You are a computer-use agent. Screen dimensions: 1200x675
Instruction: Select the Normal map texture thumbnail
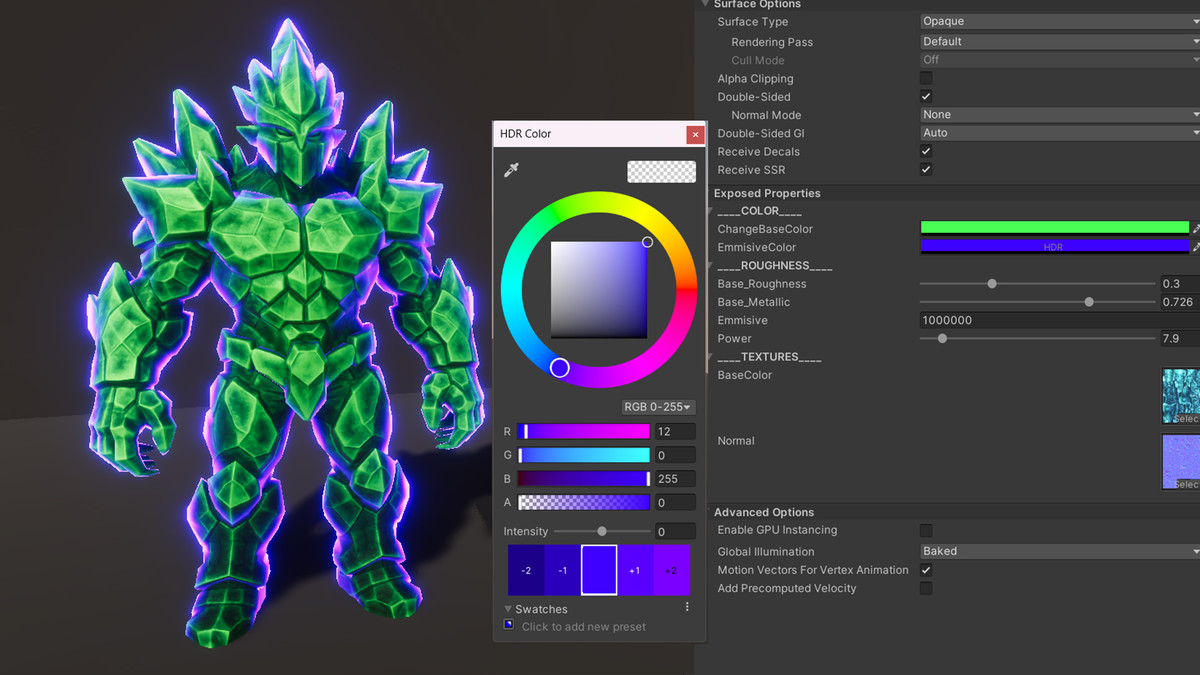click(1181, 461)
